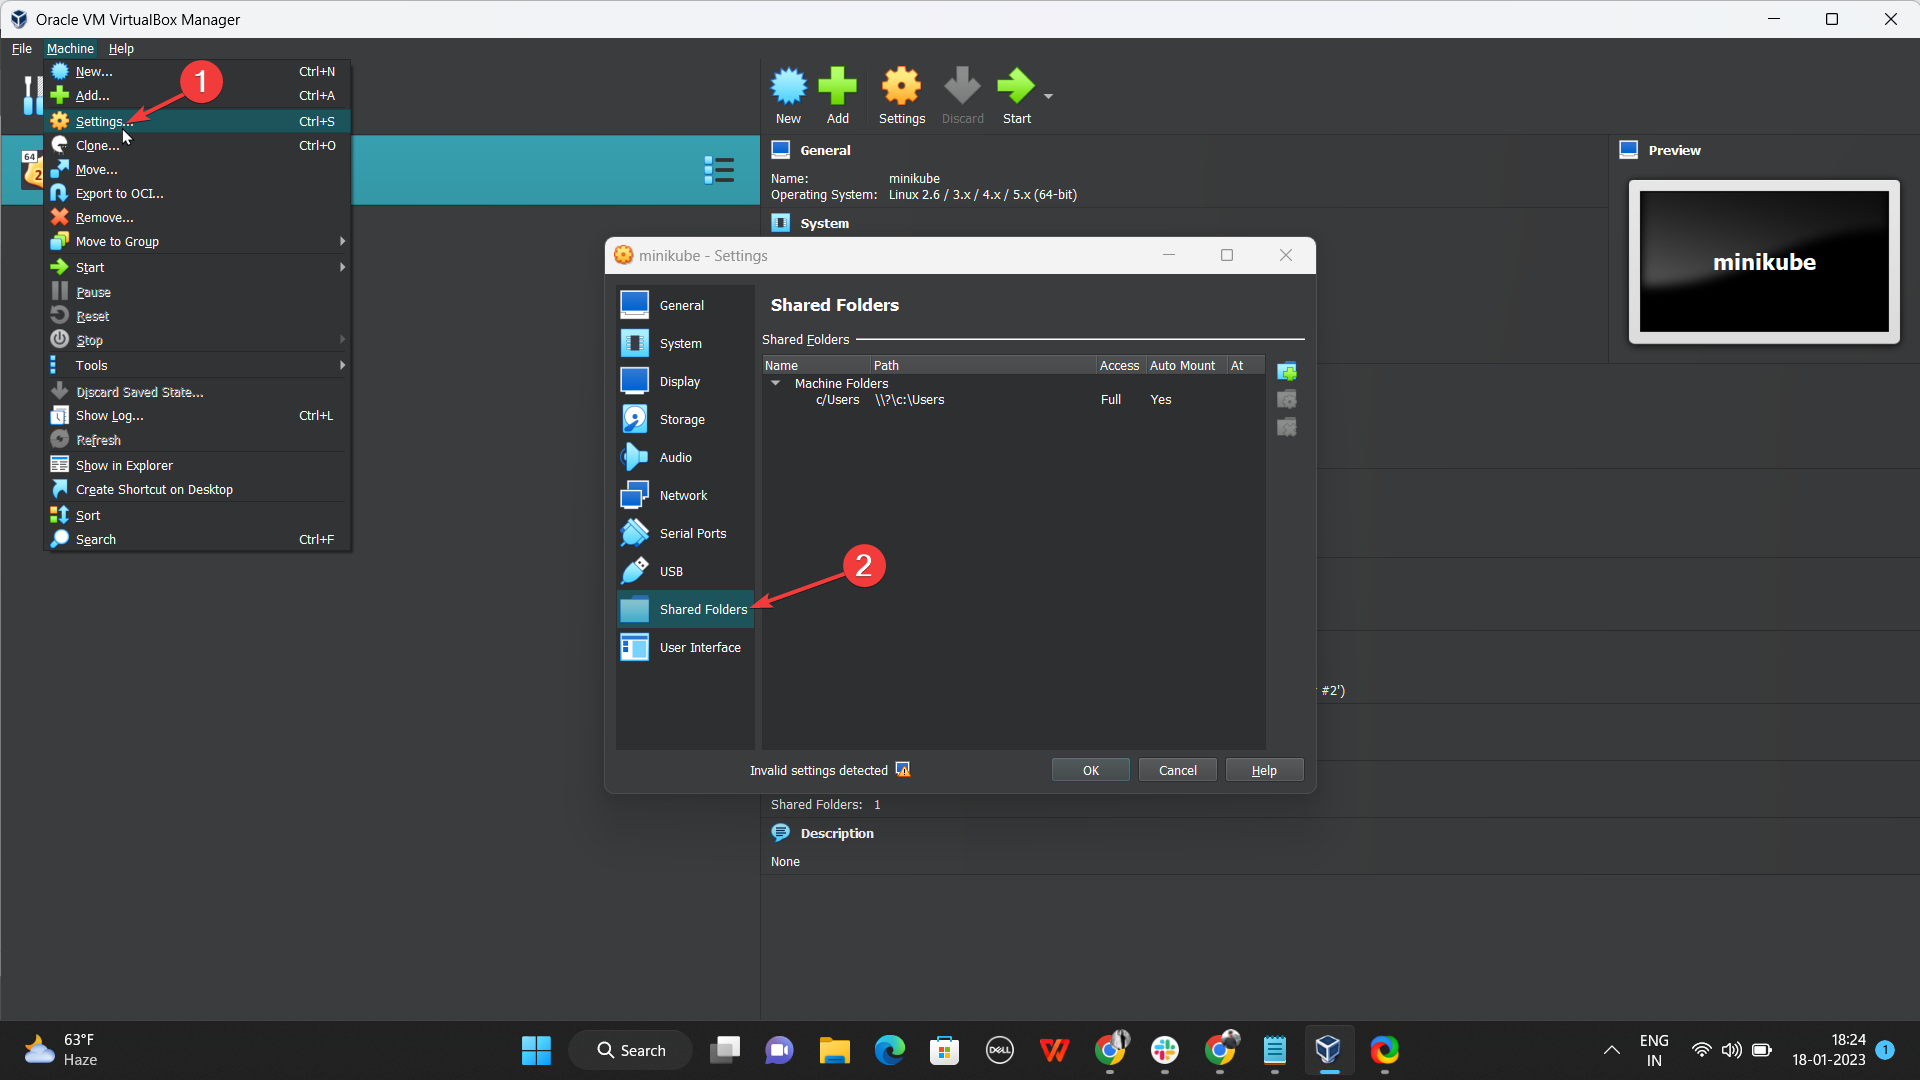Click the New machine toolbar icon
The image size is (1920, 1080).
click(x=788, y=96)
